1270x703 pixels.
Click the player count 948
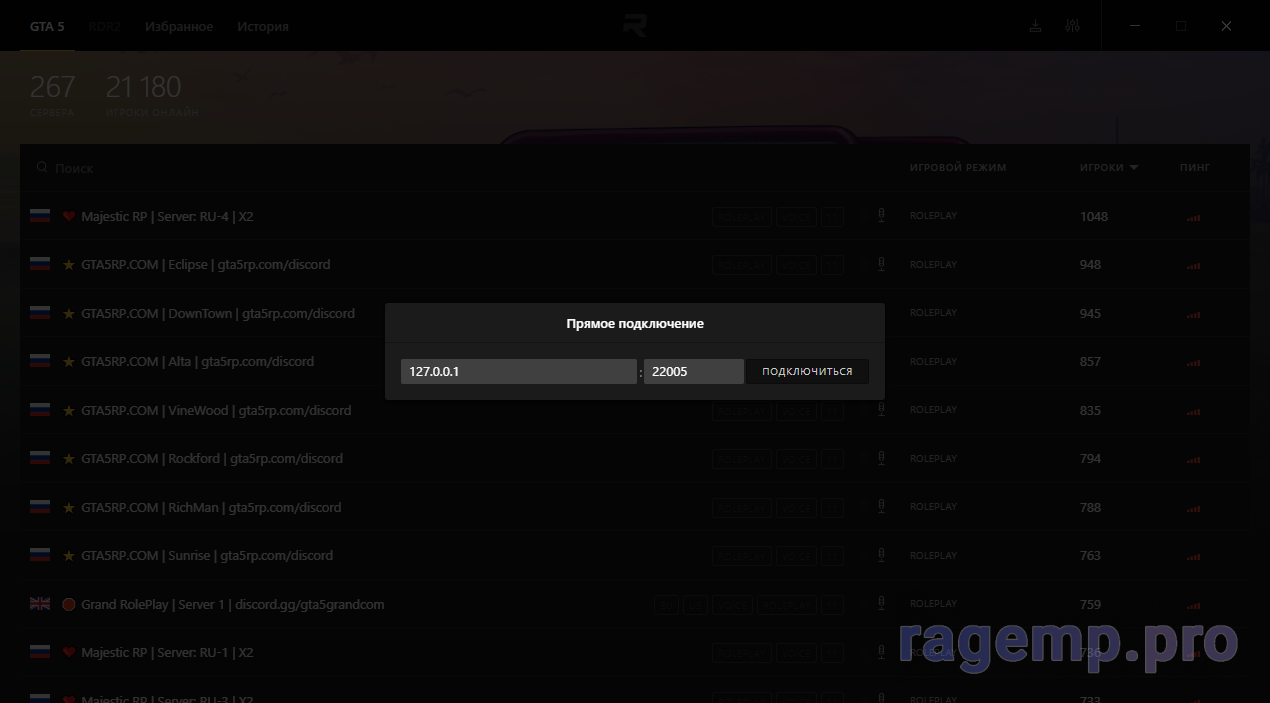[x=1090, y=265]
